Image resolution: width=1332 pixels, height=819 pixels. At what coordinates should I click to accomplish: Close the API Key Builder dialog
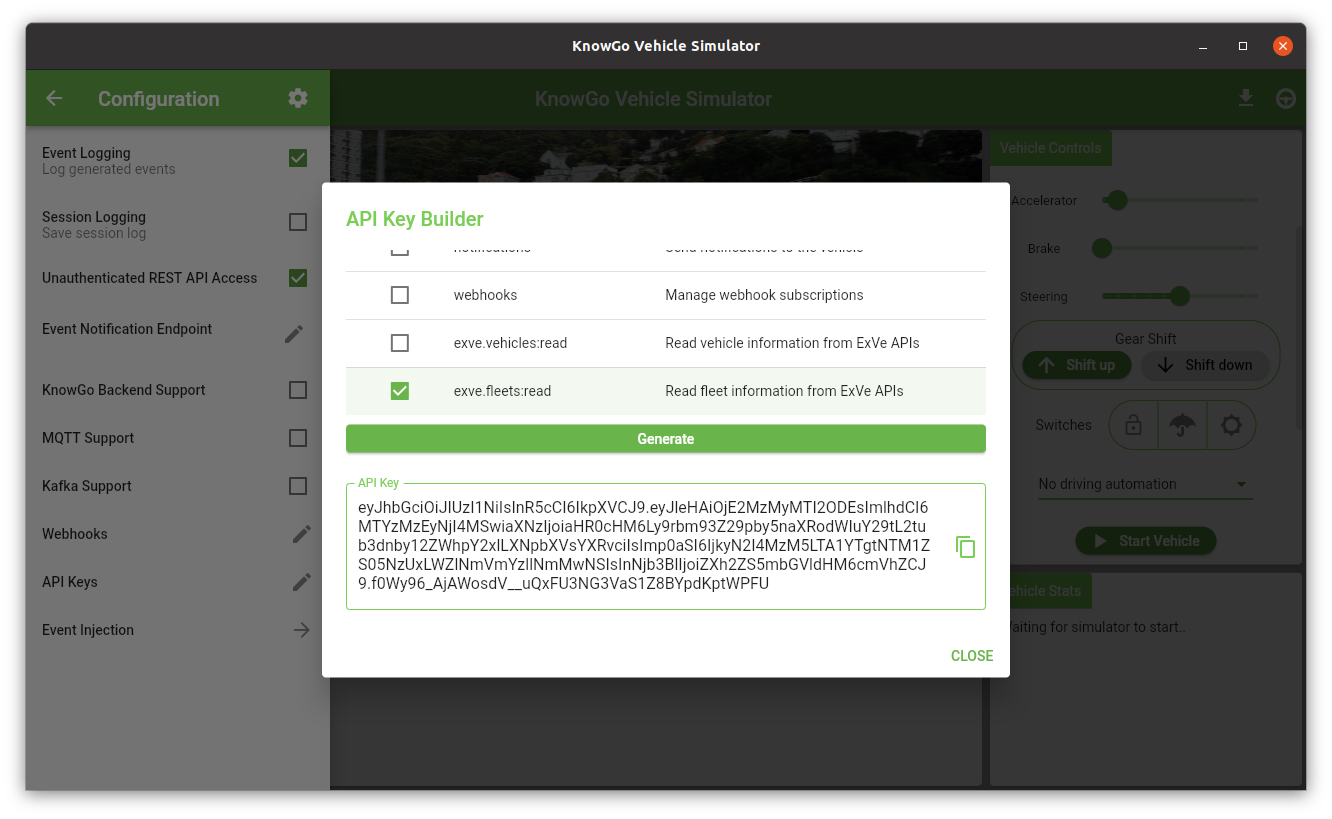[972, 656]
